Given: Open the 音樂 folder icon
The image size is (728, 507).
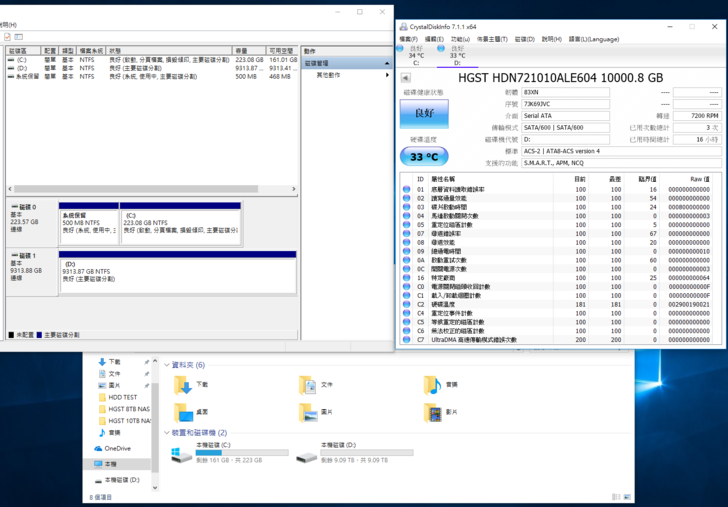Looking at the screenshot, I should click(x=432, y=385).
